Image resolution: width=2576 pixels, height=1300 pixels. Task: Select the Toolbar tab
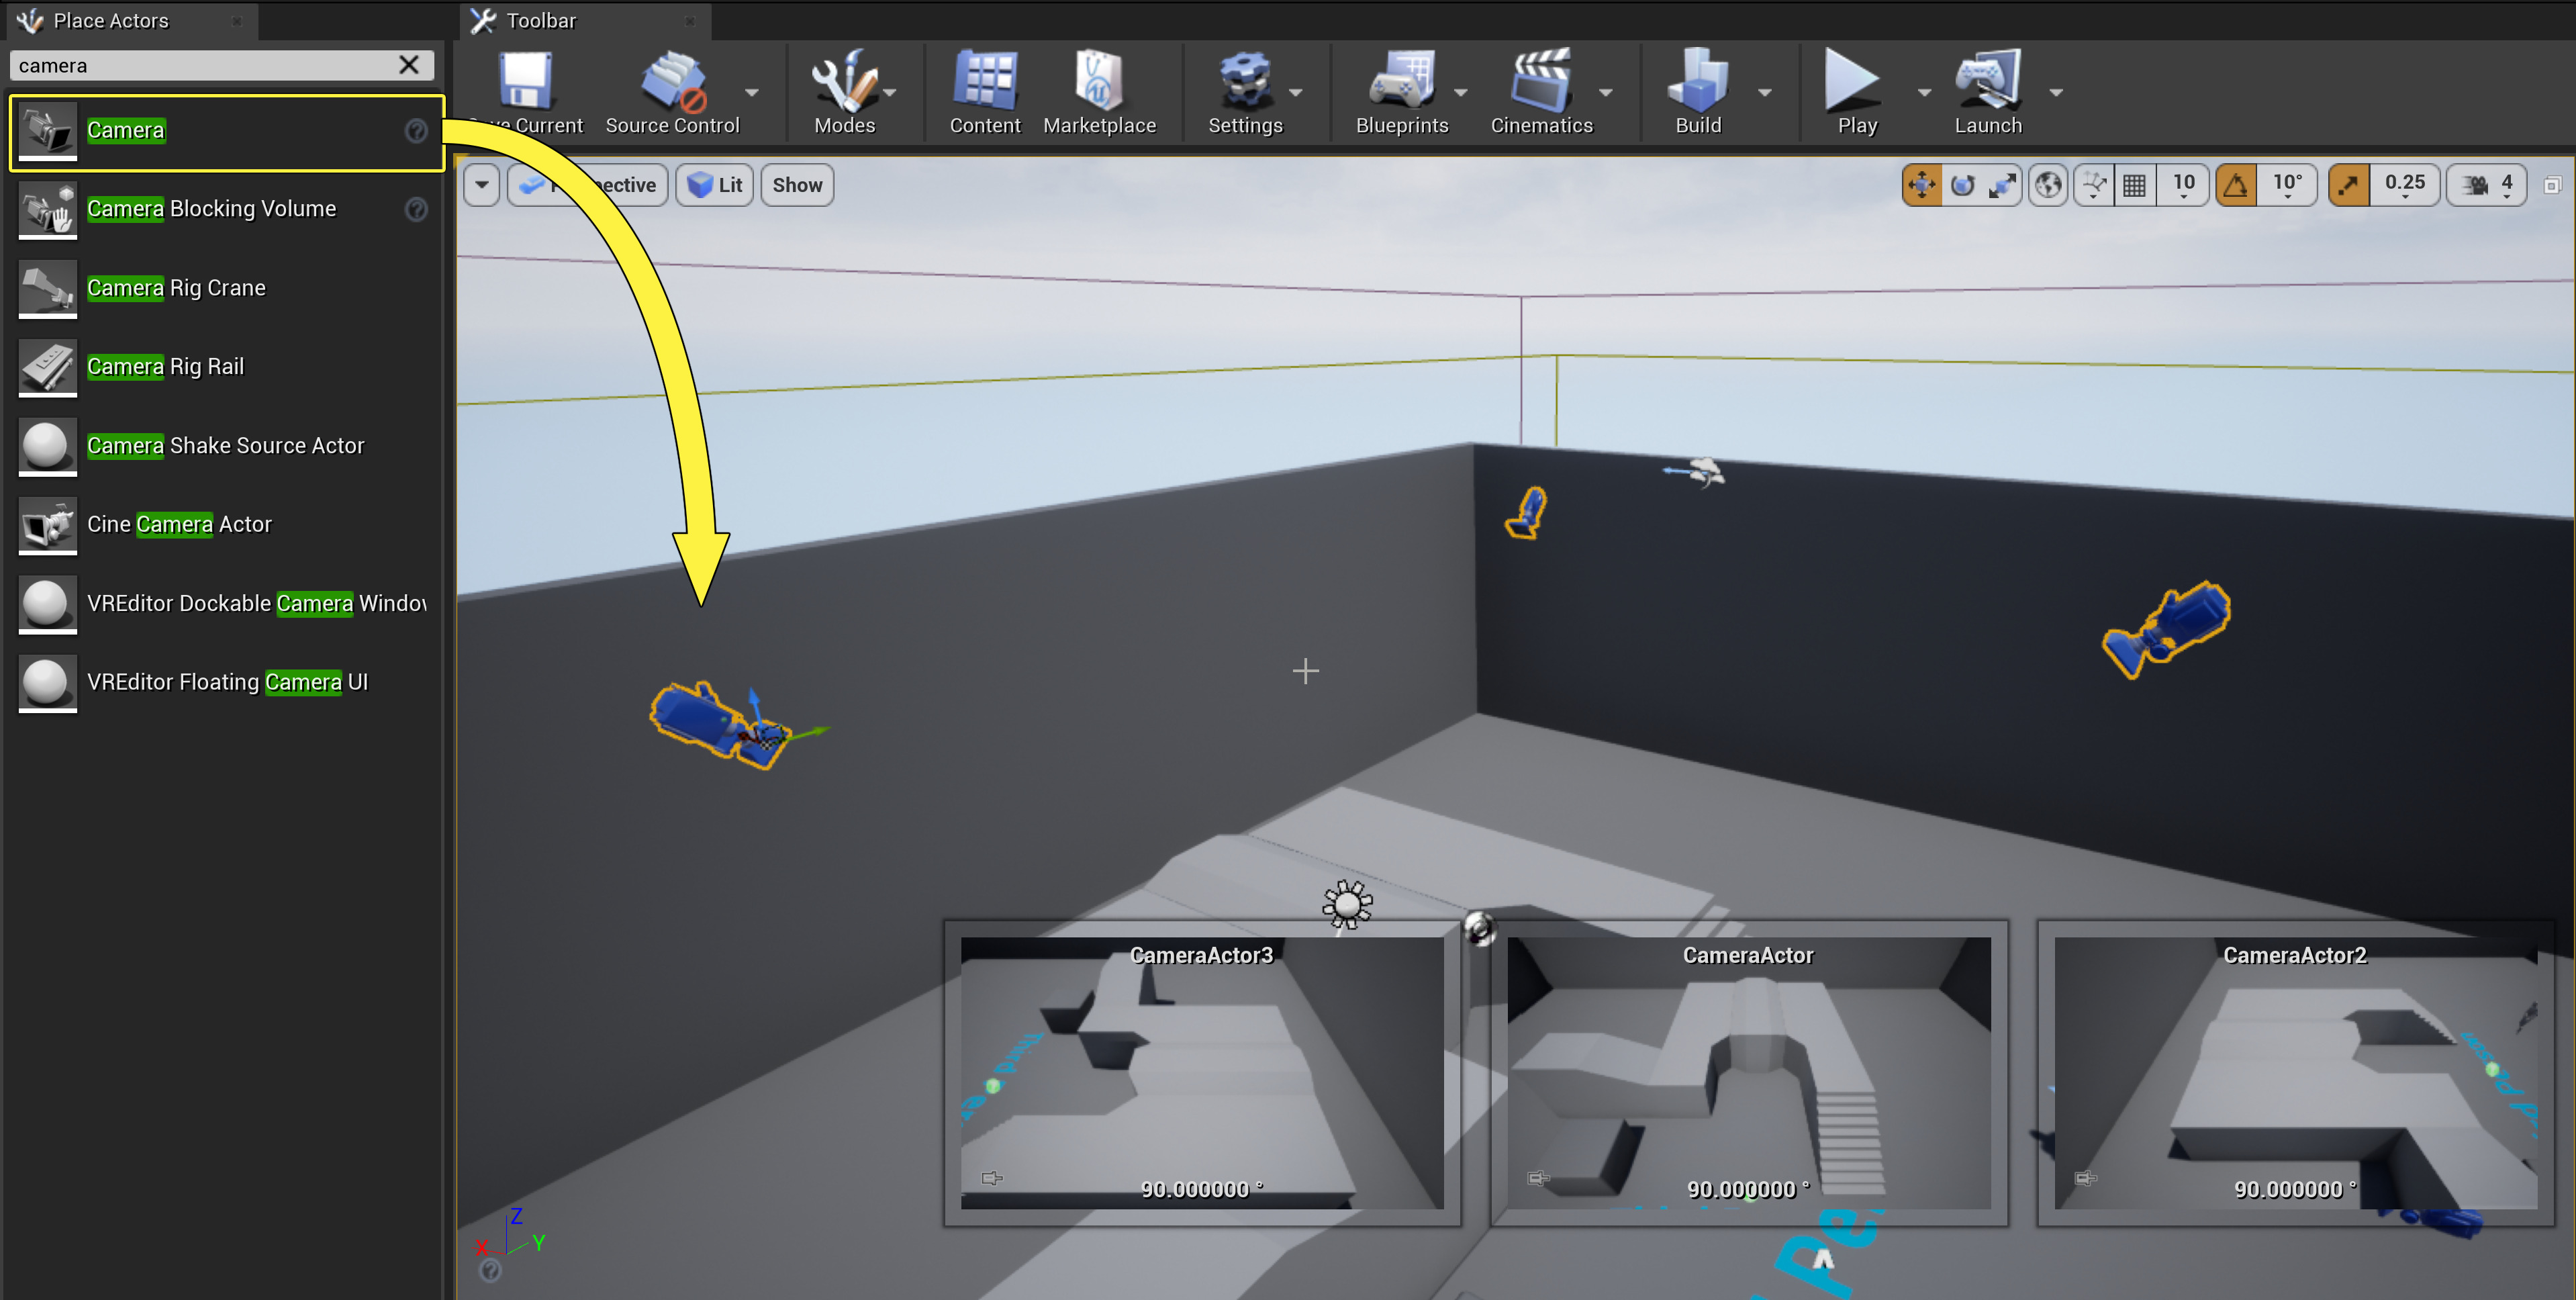[x=540, y=20]
